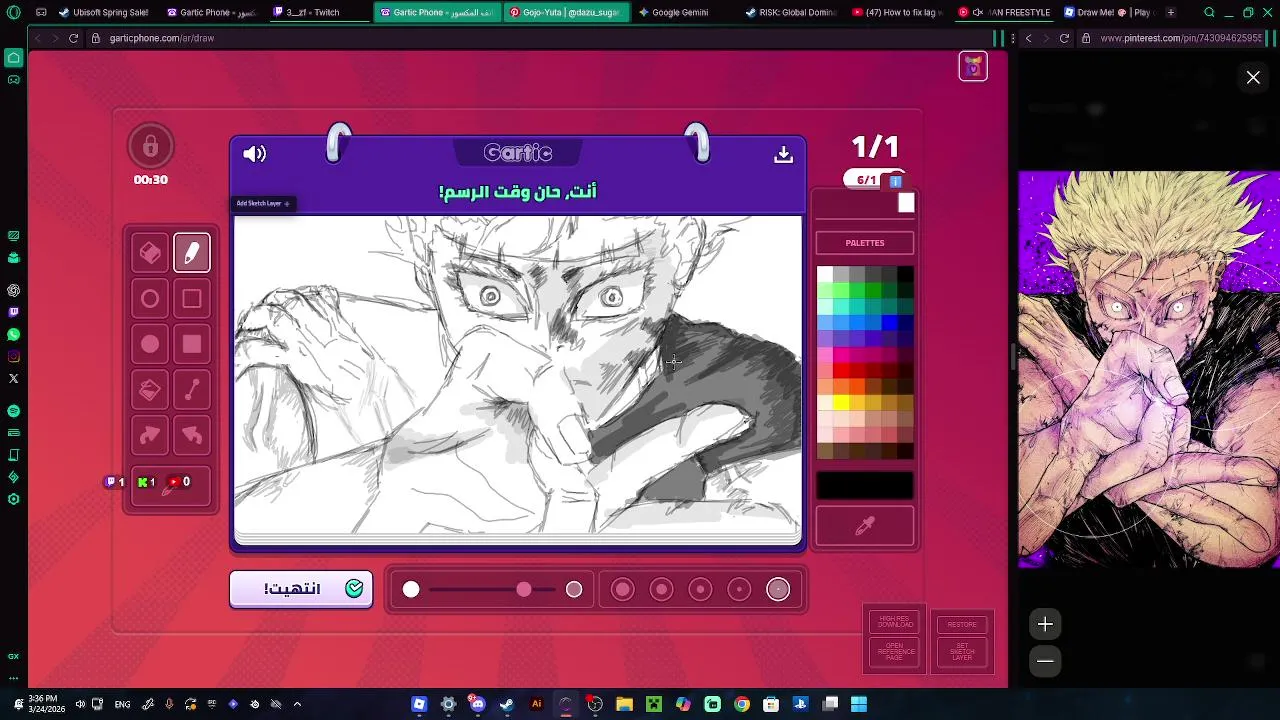Pick the pure blue color swatch
The width and height of the screenshot is (1280, 720).
[889, 323]
